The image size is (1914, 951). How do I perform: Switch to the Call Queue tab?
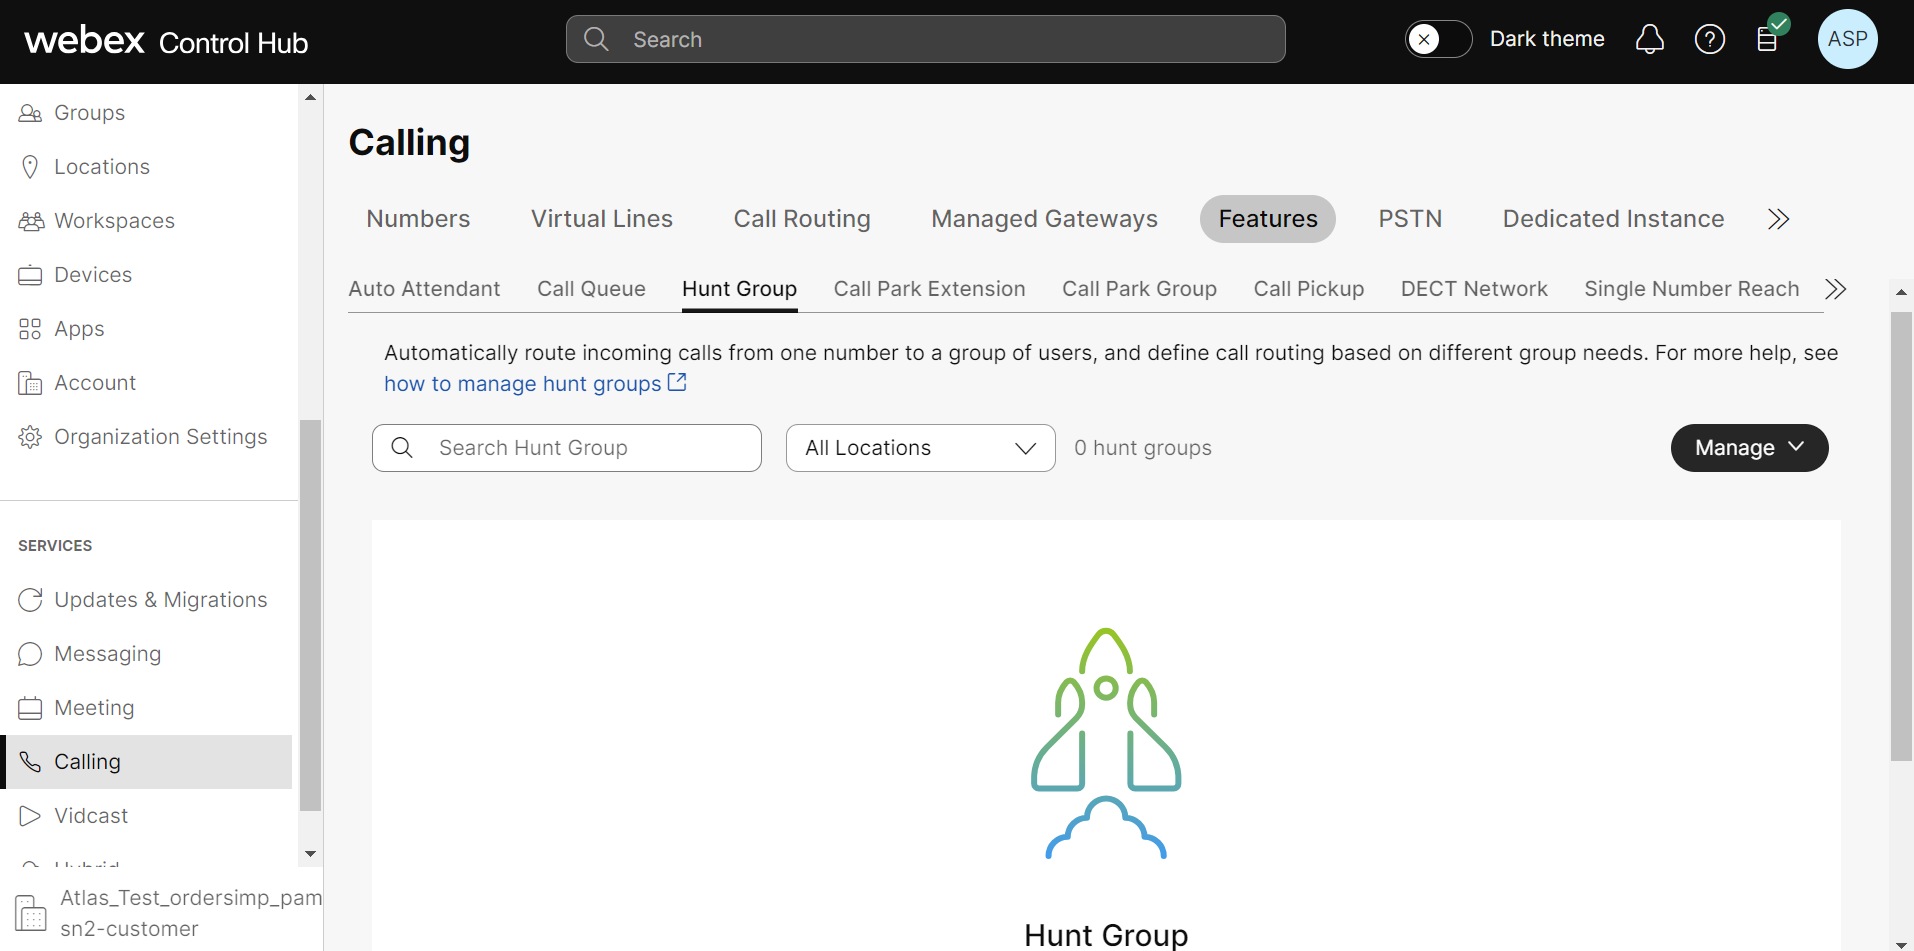click(x=590, y=289)
